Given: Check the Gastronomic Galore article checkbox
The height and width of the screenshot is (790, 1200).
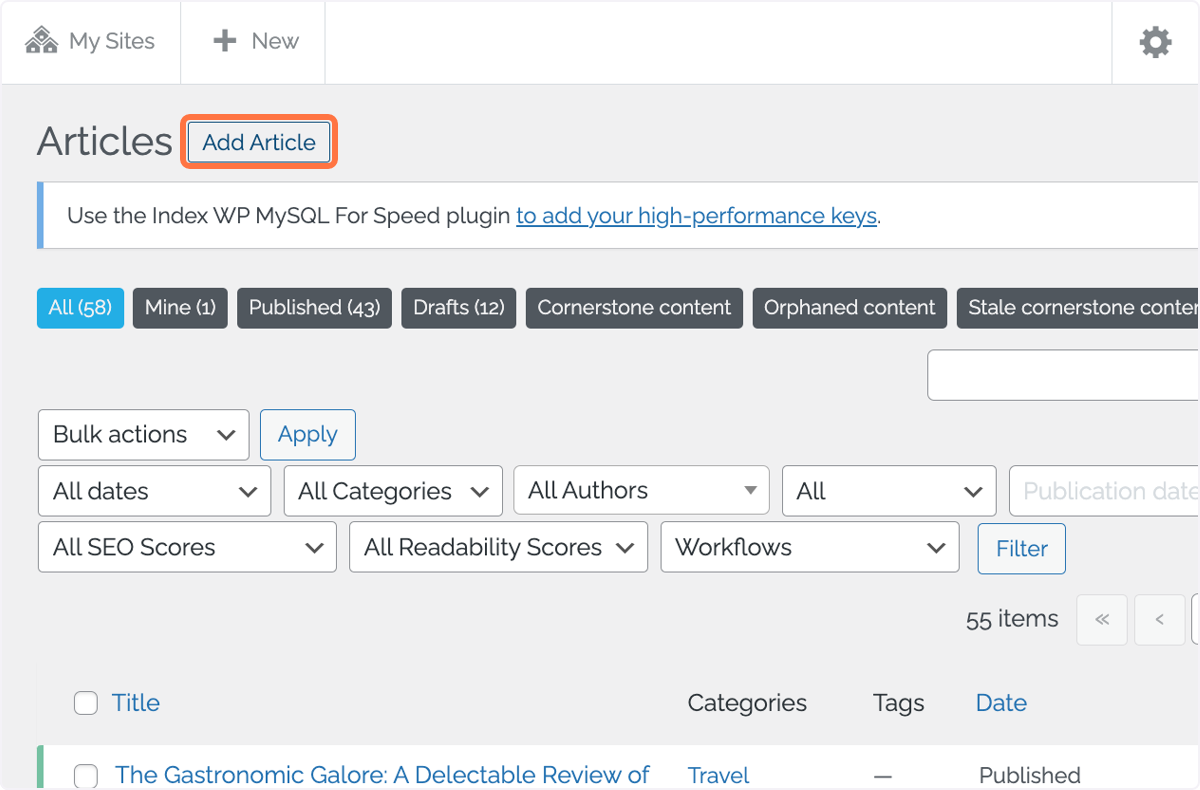Looking at the screenshot, I should tap(86, 775).
